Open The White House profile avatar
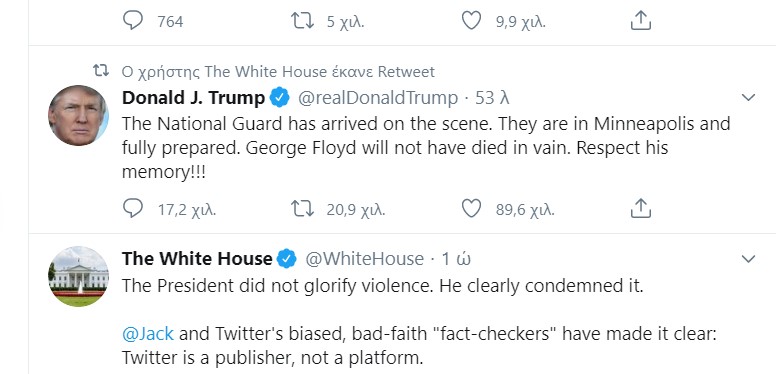The width and height of the screenshot is (777, 374). (x=78, y=276)
